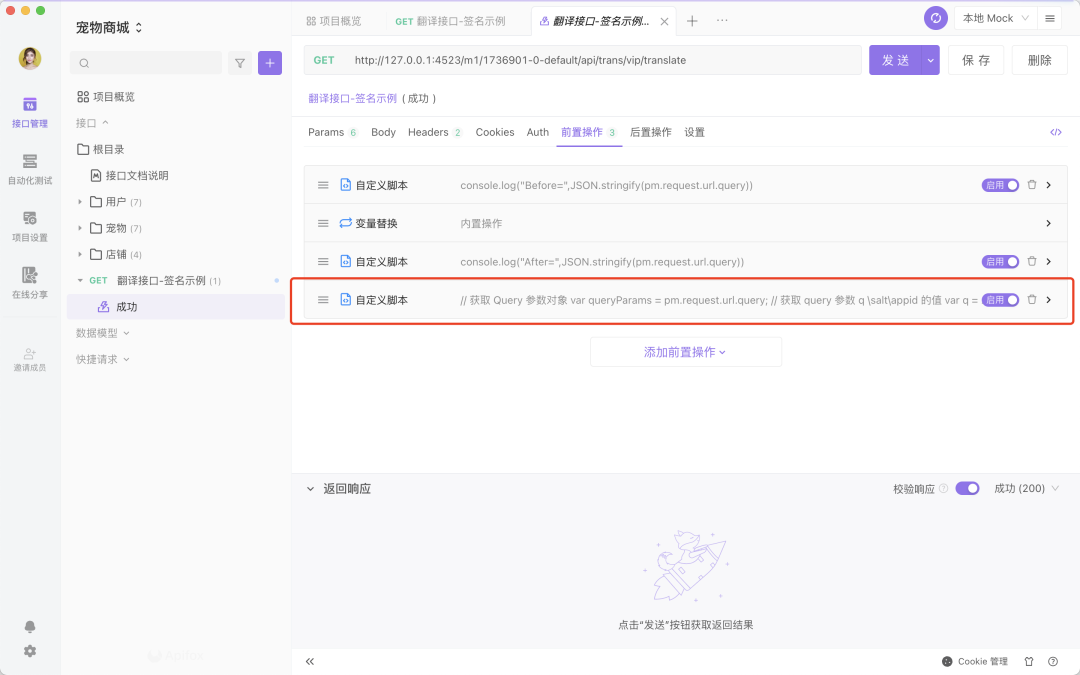Select 在线分享 in the sidebar

coord(29,283)
